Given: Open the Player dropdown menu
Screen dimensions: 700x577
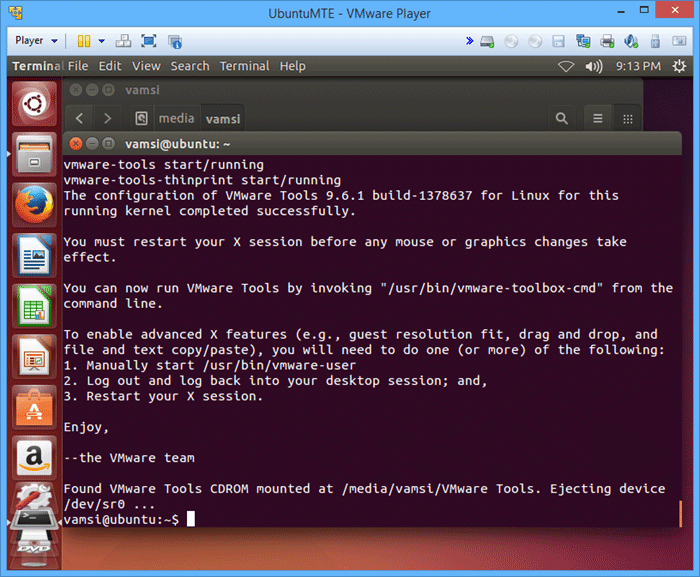Looking at the screenshot, I should click(x=36, y=41).
